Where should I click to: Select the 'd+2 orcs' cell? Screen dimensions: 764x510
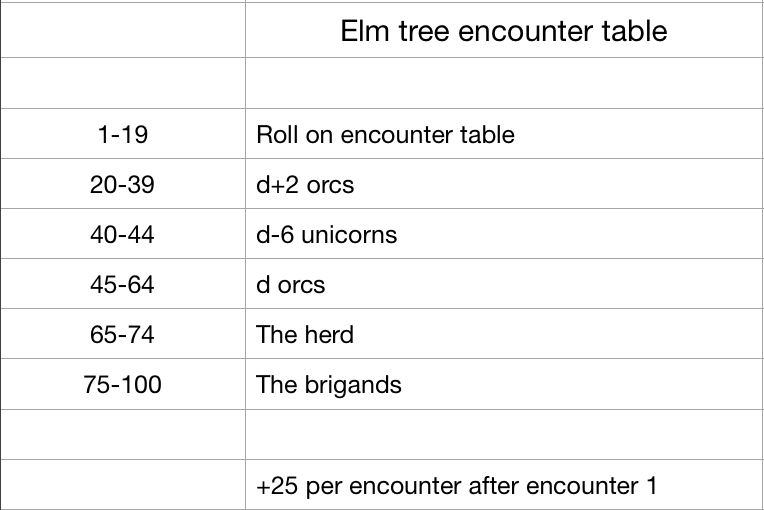point(504,184)
